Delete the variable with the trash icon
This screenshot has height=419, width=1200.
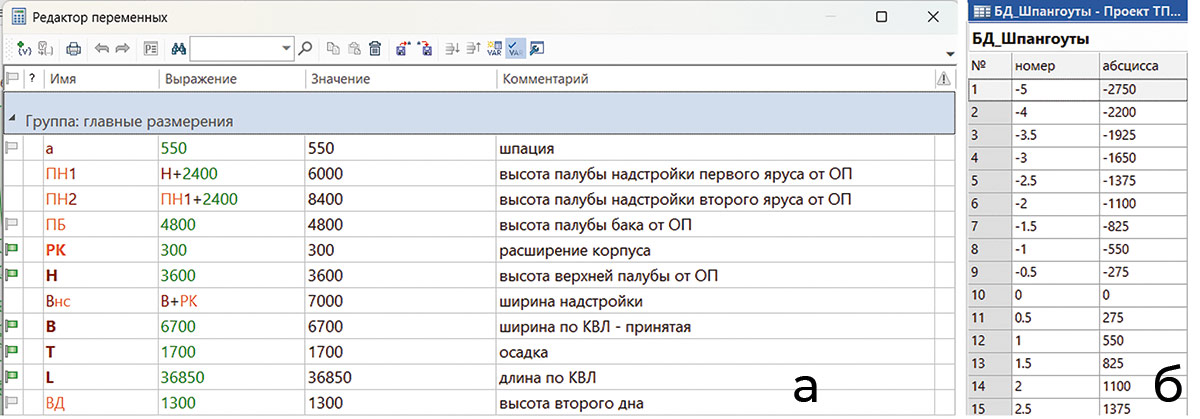(x=374, y=48)
